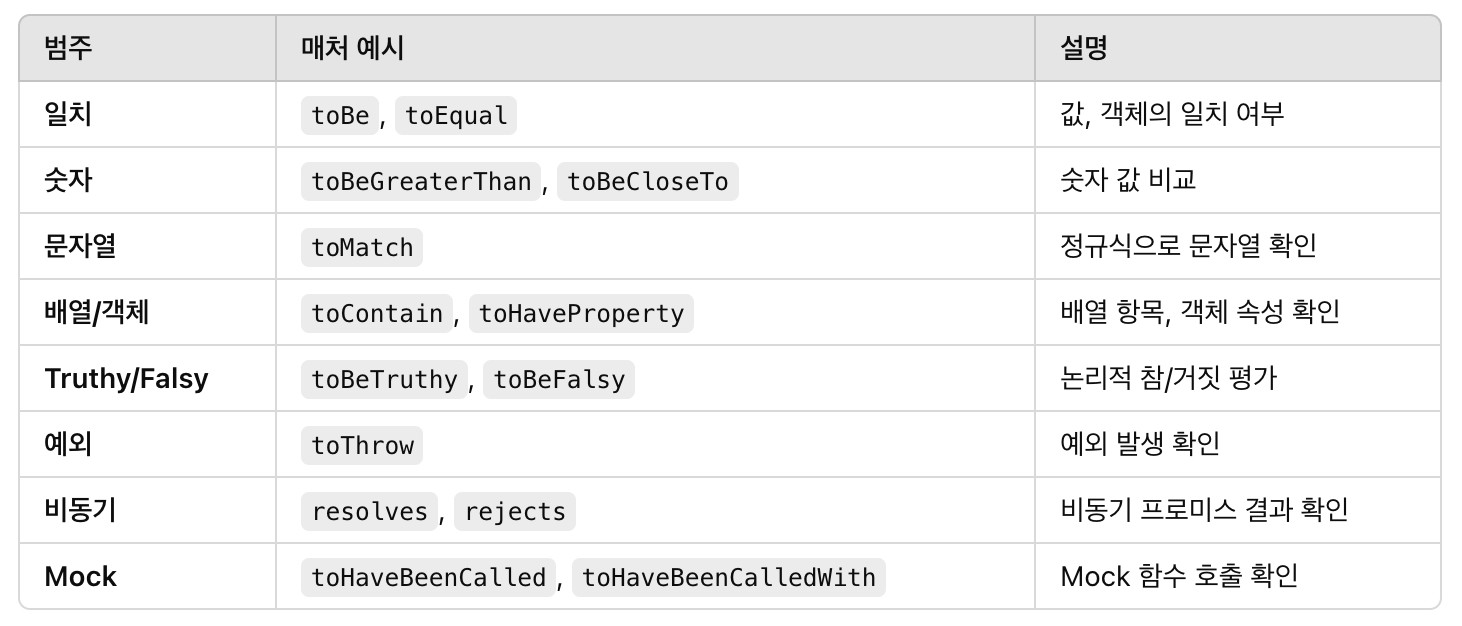Click the resolves code chip
This screenshot has height=626, width=1462.
pyautogui.click(x=369, y=511)
